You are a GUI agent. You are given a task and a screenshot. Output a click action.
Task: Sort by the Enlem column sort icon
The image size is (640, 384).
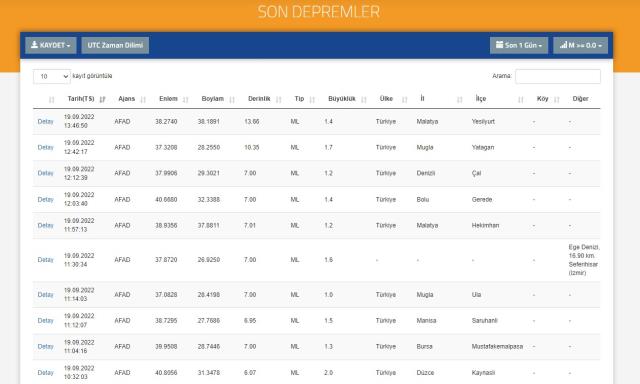[185, 99]
